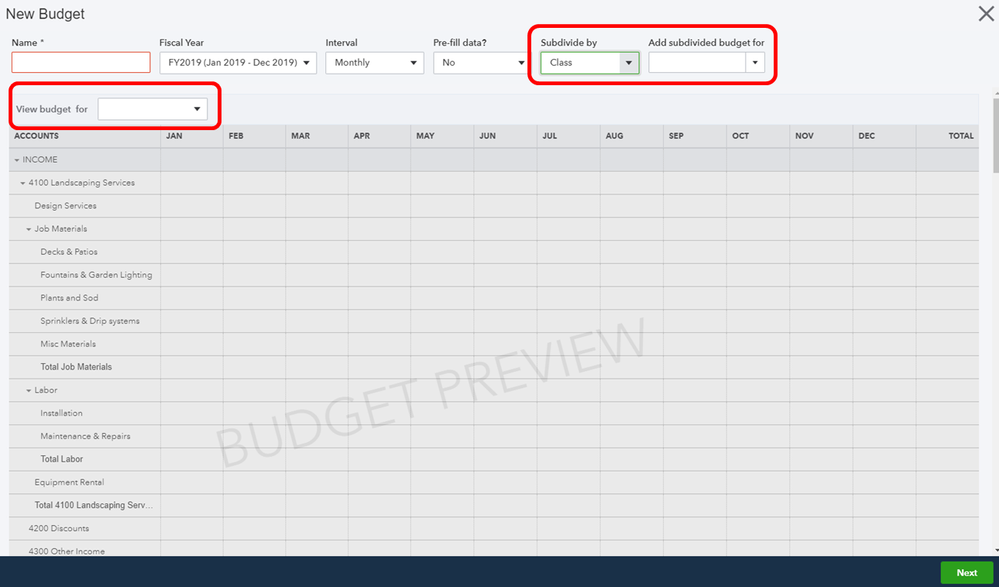
Task: Click the MAR column header
Action: pos(317,136)
